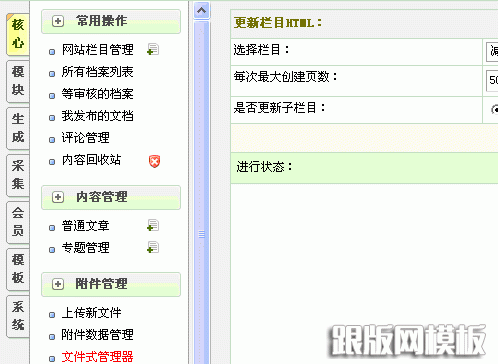Click the bullet icon before 上传新文件
Image resolution: width=498 pixels, height=364 pixels.
(x=52, y=315)
